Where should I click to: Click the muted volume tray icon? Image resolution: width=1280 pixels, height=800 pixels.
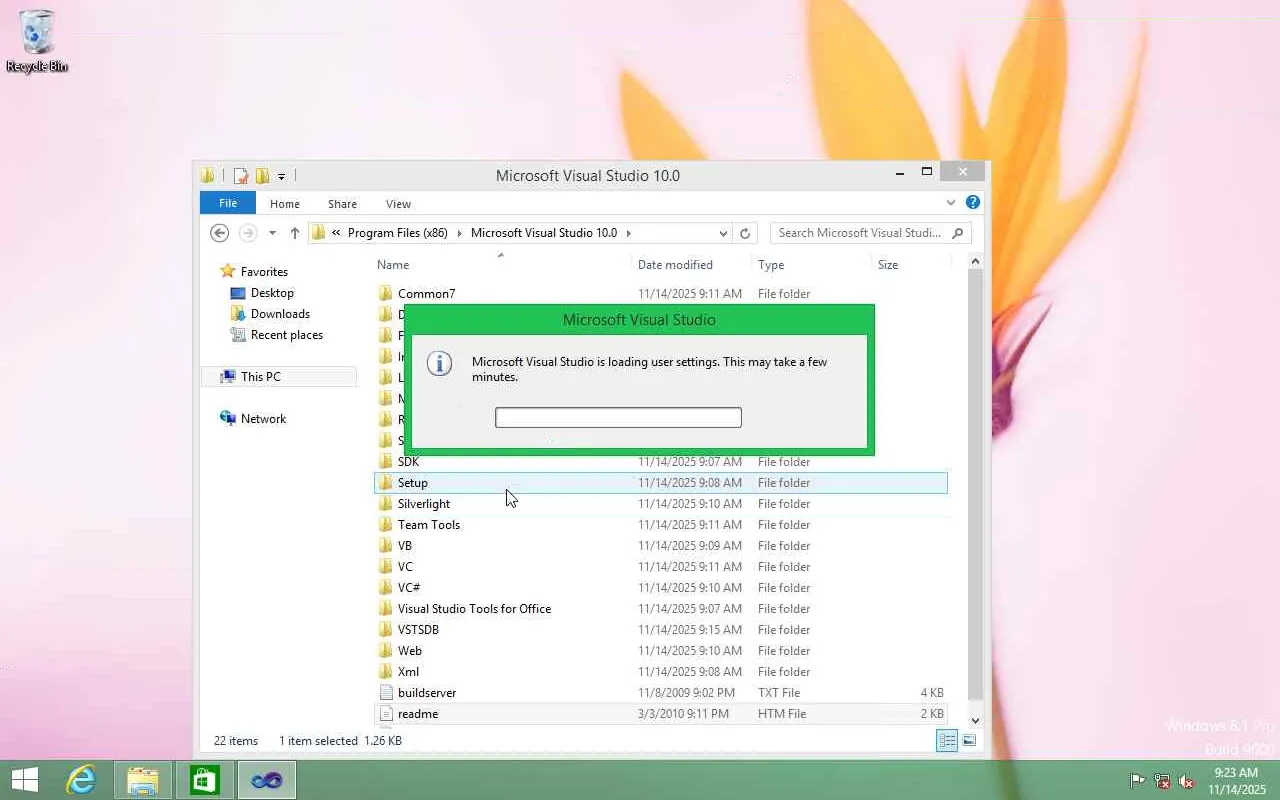(x=1186, y=781)
